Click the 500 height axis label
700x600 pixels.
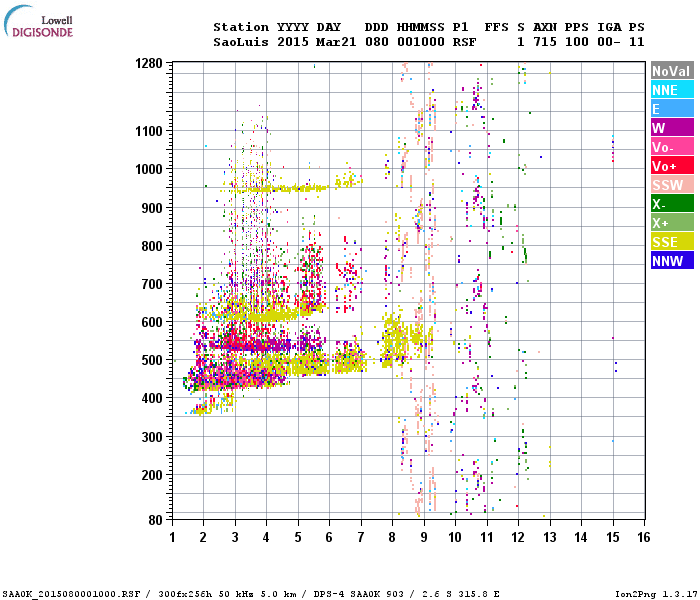pos(152,360)
